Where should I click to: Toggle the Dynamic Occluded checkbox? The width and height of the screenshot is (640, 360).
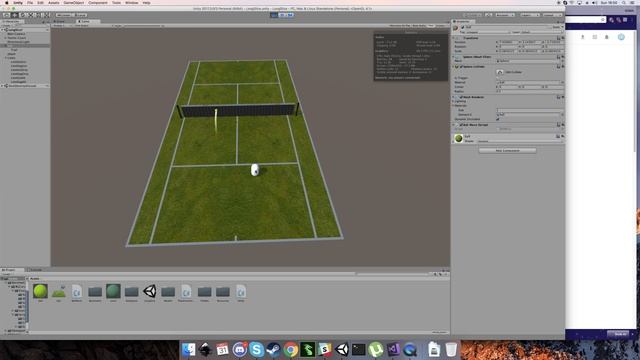pyautogui.click(x=498, y=119)
